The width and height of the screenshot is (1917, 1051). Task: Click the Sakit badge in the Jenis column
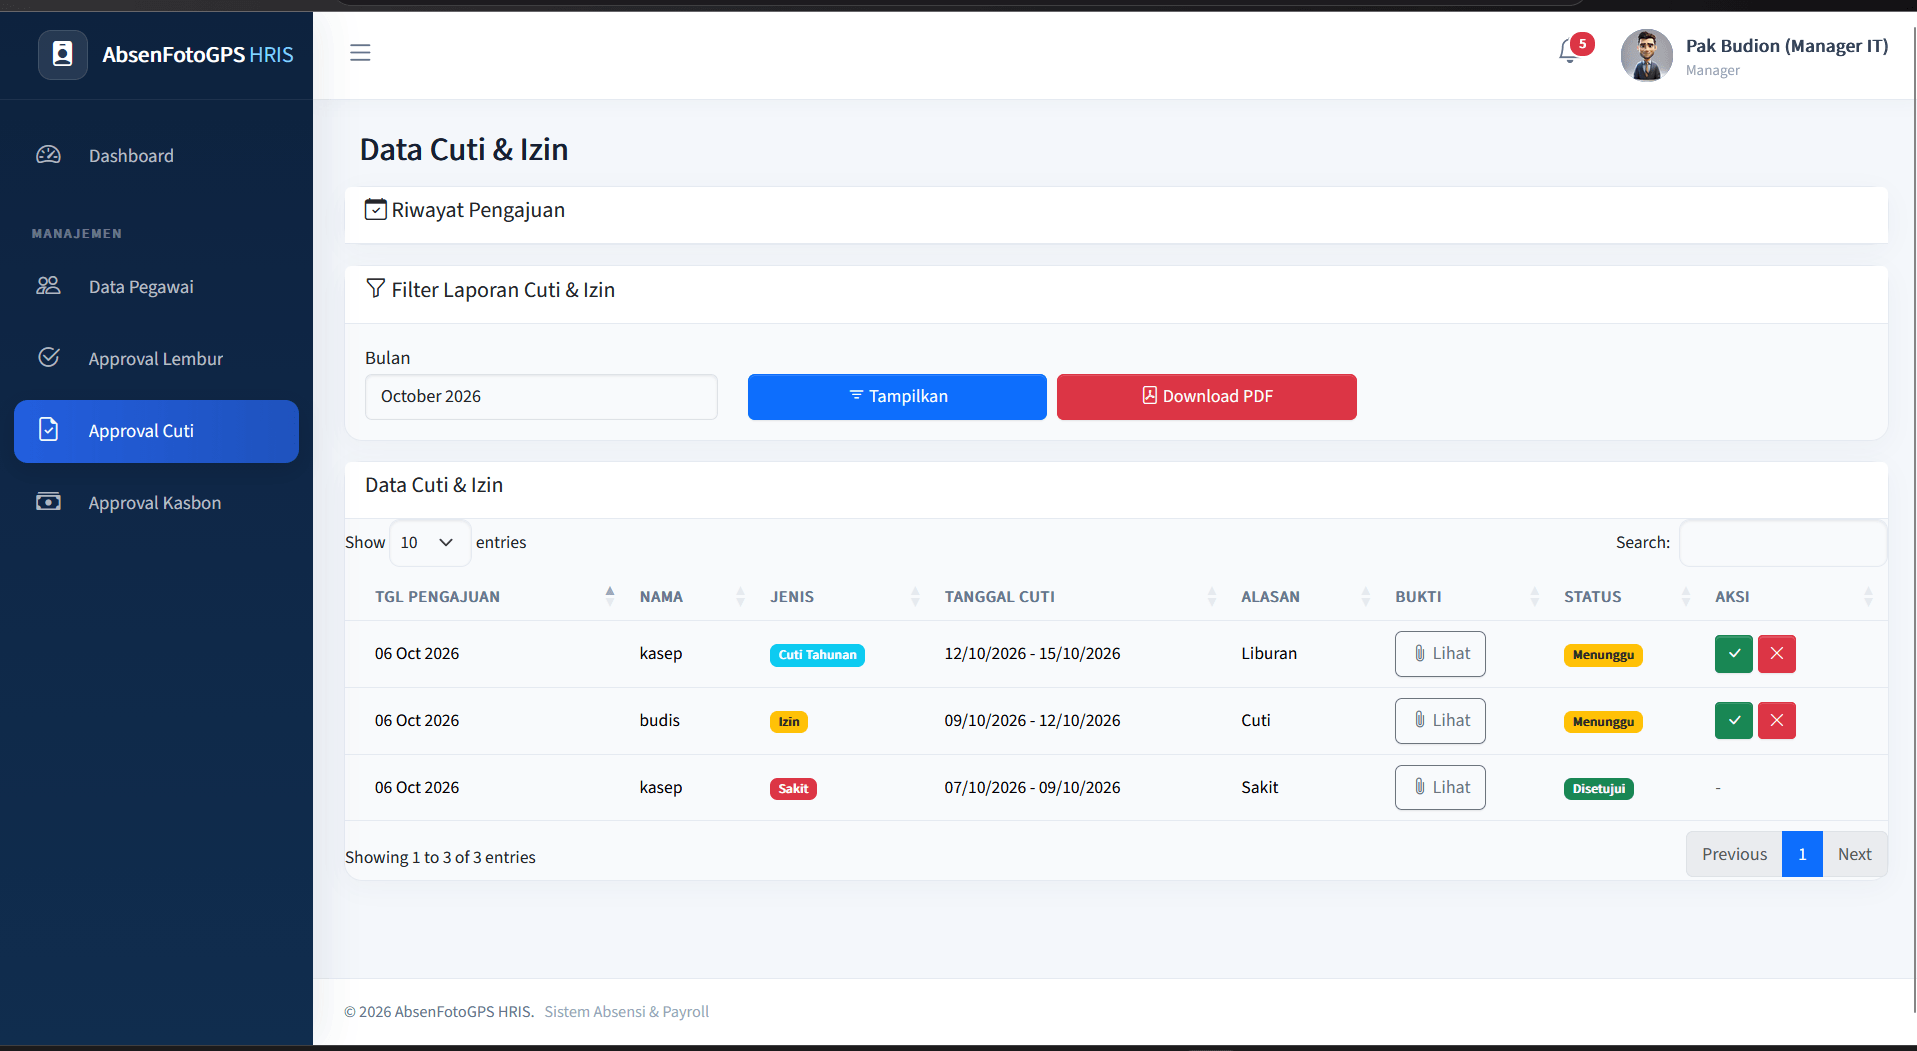click(x=793, y=789)
